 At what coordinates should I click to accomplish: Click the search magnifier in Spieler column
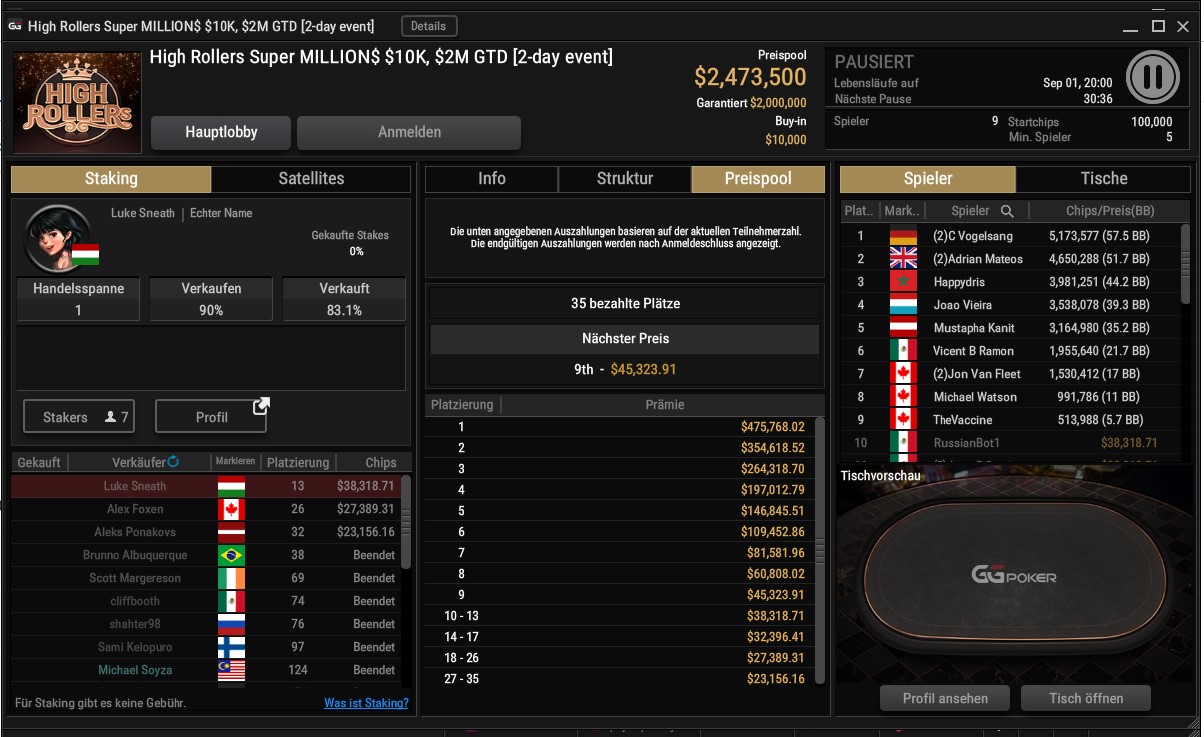coord(1007,211)
